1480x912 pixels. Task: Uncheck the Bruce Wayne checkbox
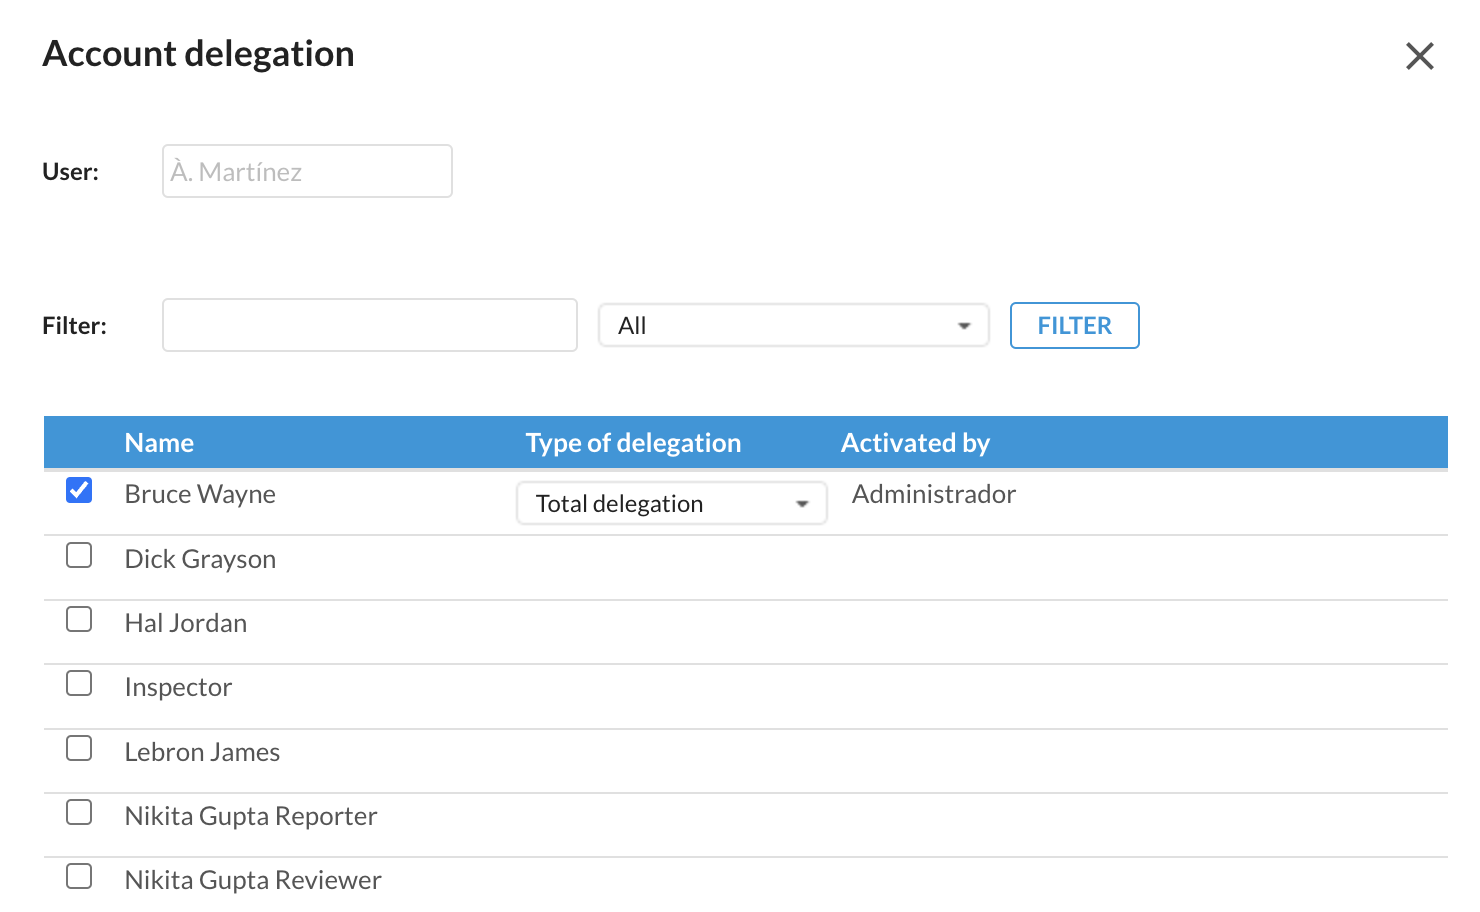79,490
